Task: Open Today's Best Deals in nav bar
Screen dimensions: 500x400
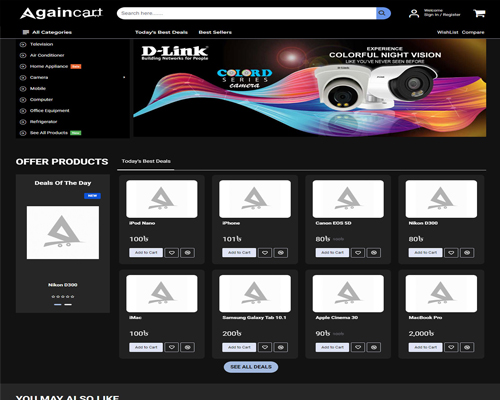Action: point(161,32)
